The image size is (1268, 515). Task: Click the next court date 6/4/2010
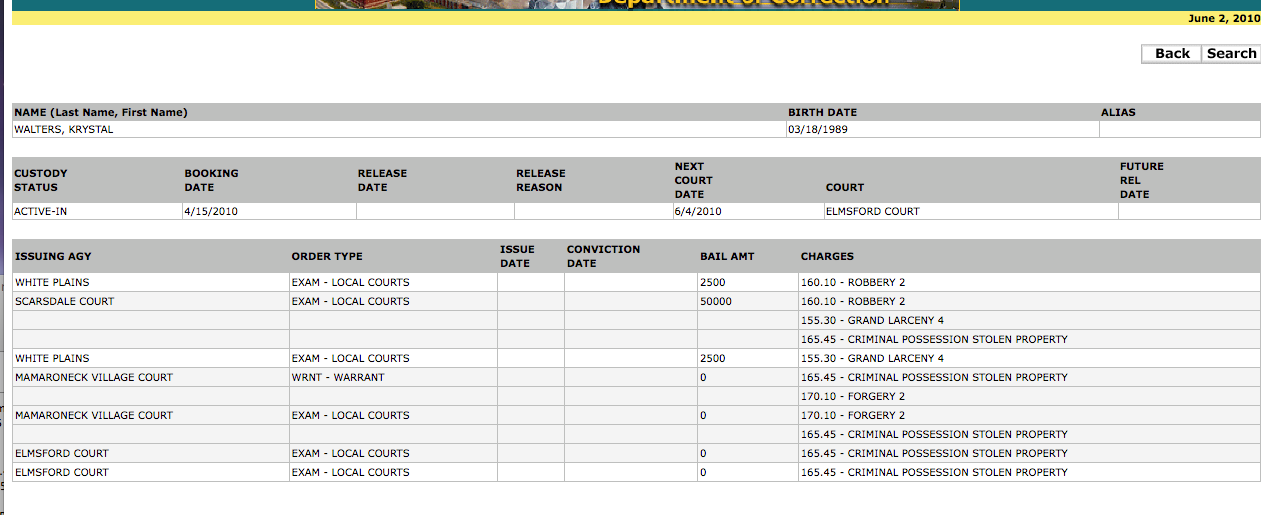[698, 212]
